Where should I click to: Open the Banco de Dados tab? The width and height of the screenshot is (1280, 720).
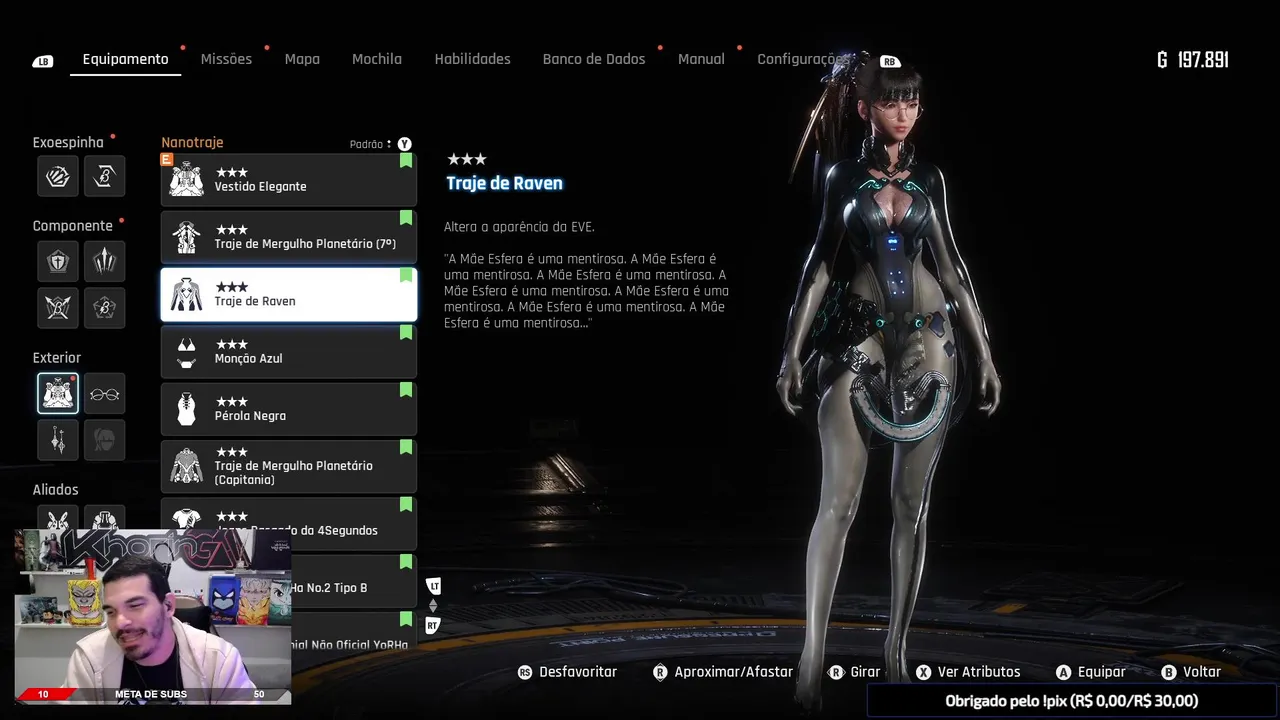(594, 59)
